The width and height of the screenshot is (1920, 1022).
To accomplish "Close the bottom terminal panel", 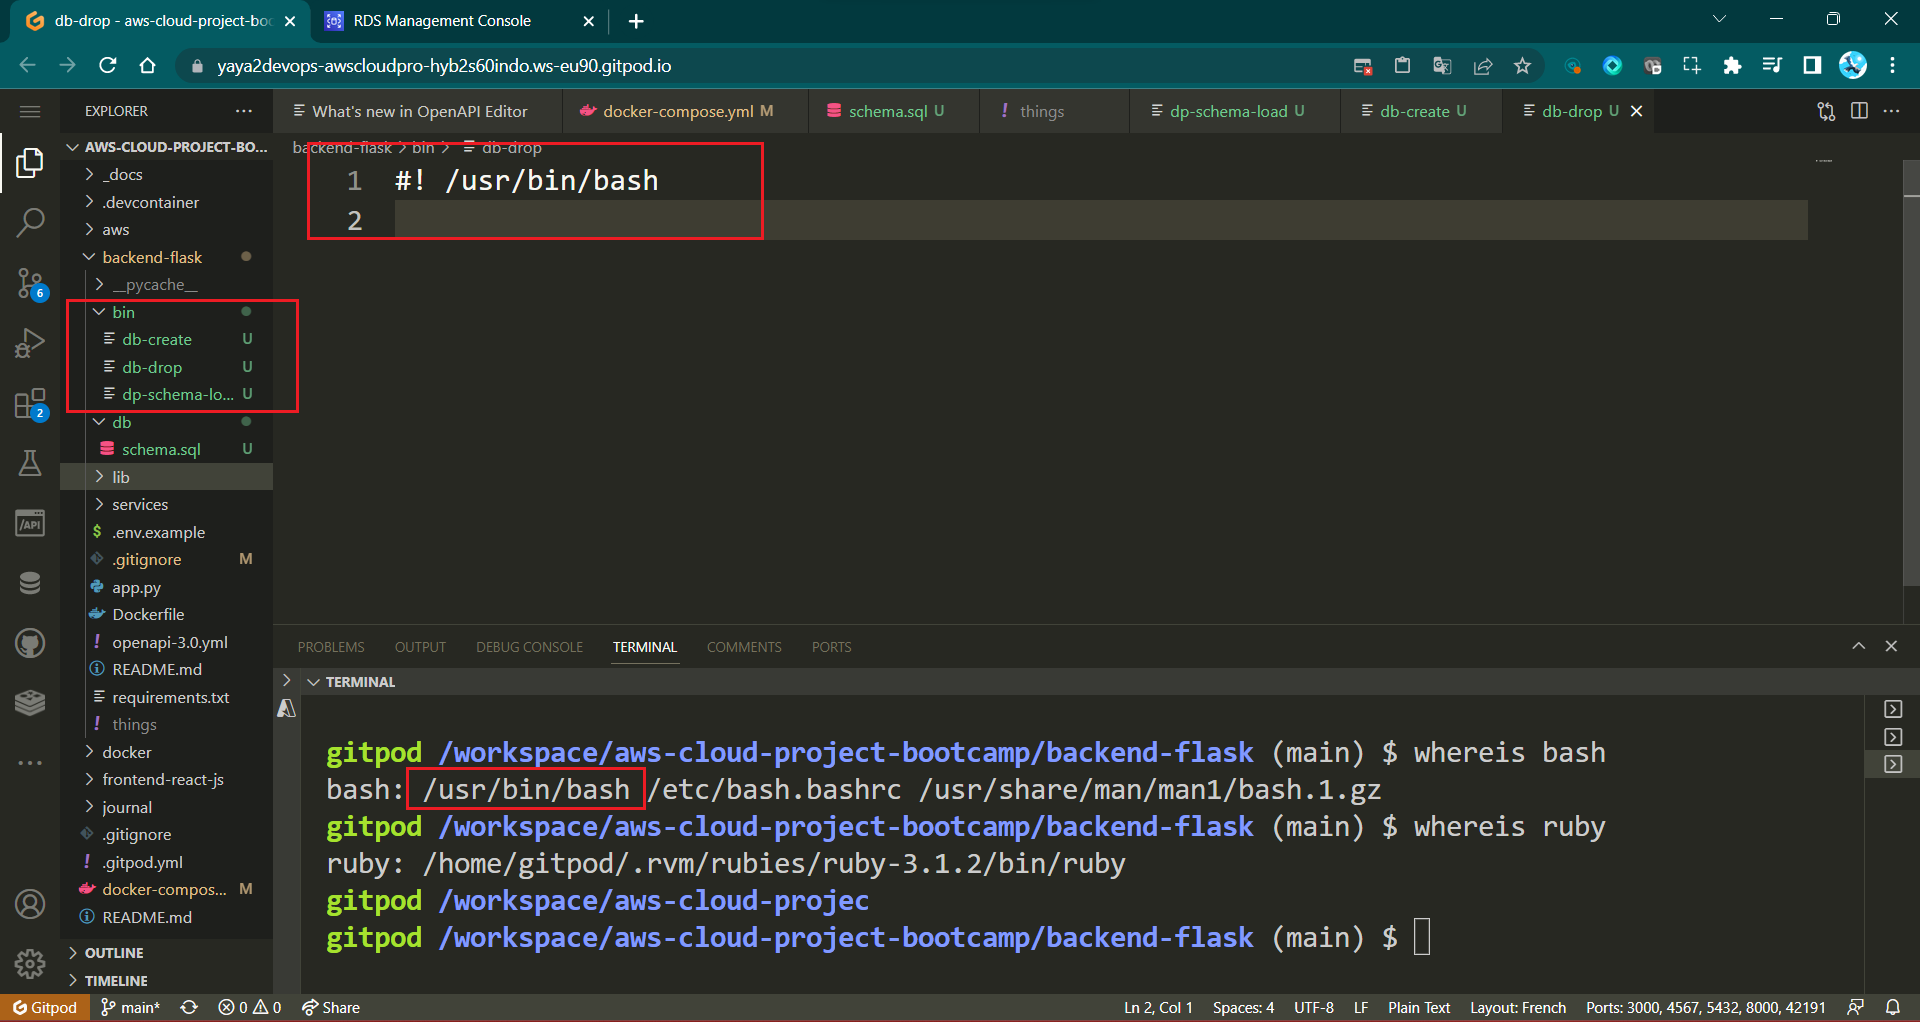I will (x=1891, y=646).
